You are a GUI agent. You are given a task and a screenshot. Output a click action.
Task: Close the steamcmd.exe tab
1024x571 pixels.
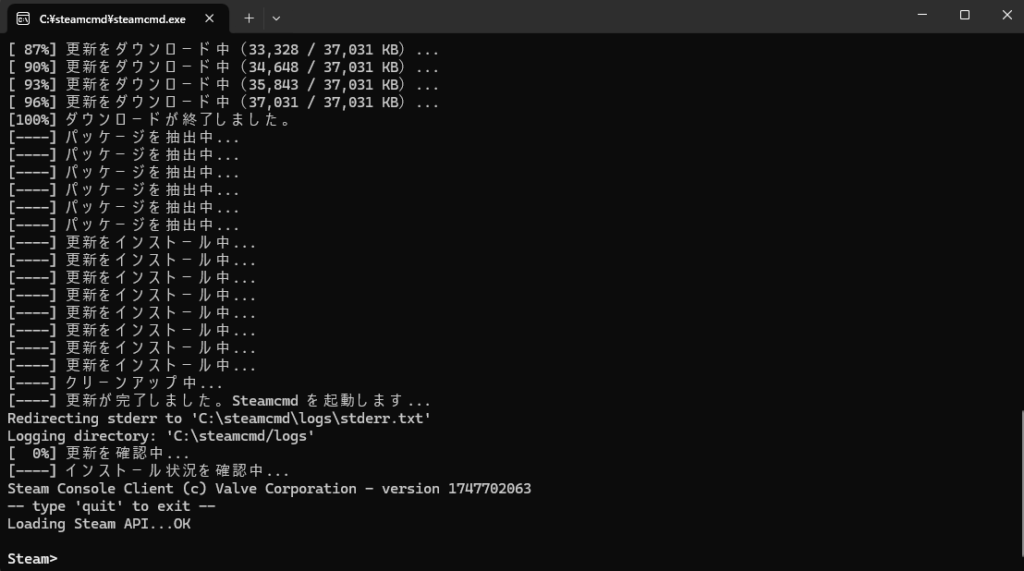tap(209, 18)
